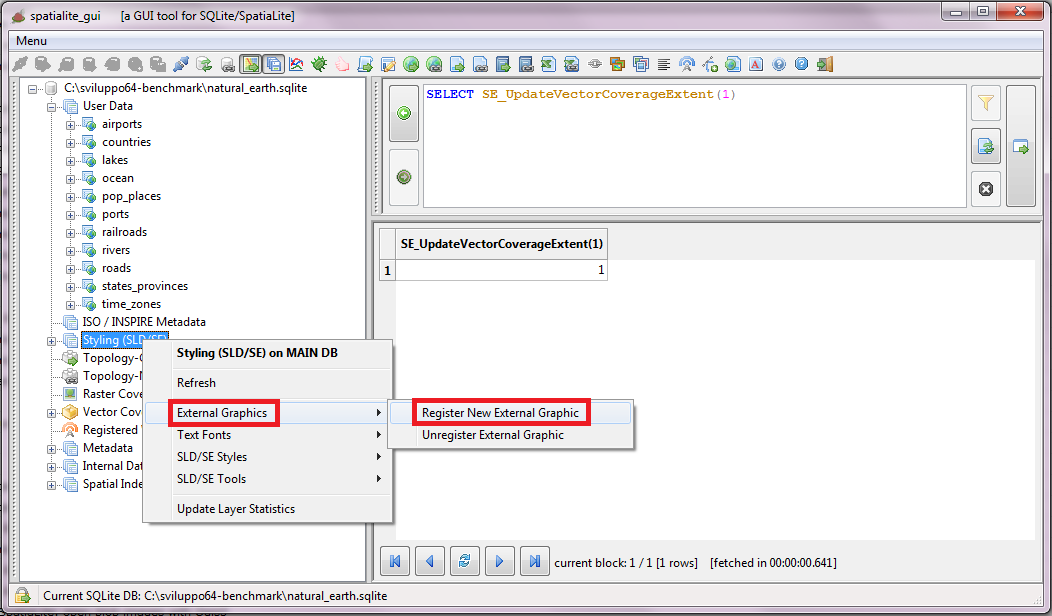Screen dimensions: 1052x616
Task: Go to the first result block
Action: click(395, 561)
